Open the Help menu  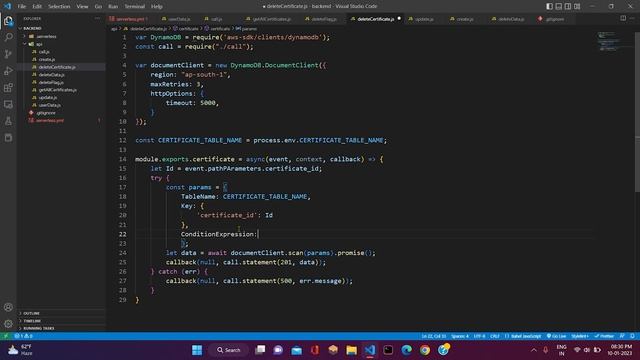tap(157, 6)
